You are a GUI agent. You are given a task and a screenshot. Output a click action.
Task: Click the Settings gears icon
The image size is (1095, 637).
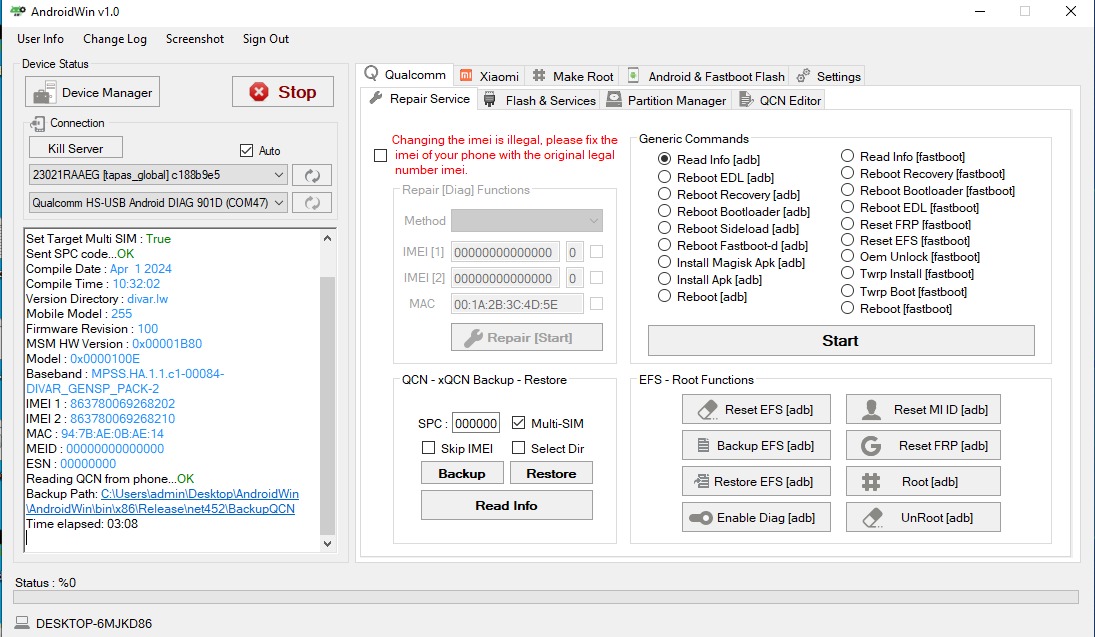(804, 75)
